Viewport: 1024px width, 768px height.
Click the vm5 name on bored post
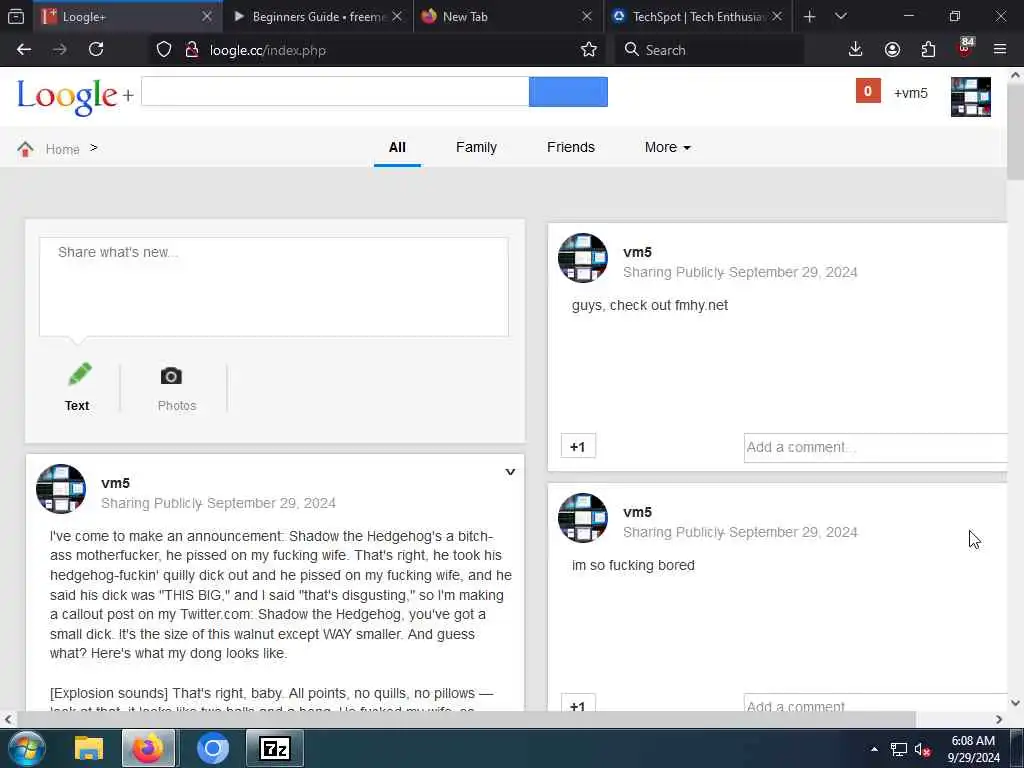click(x=637, y=512)
